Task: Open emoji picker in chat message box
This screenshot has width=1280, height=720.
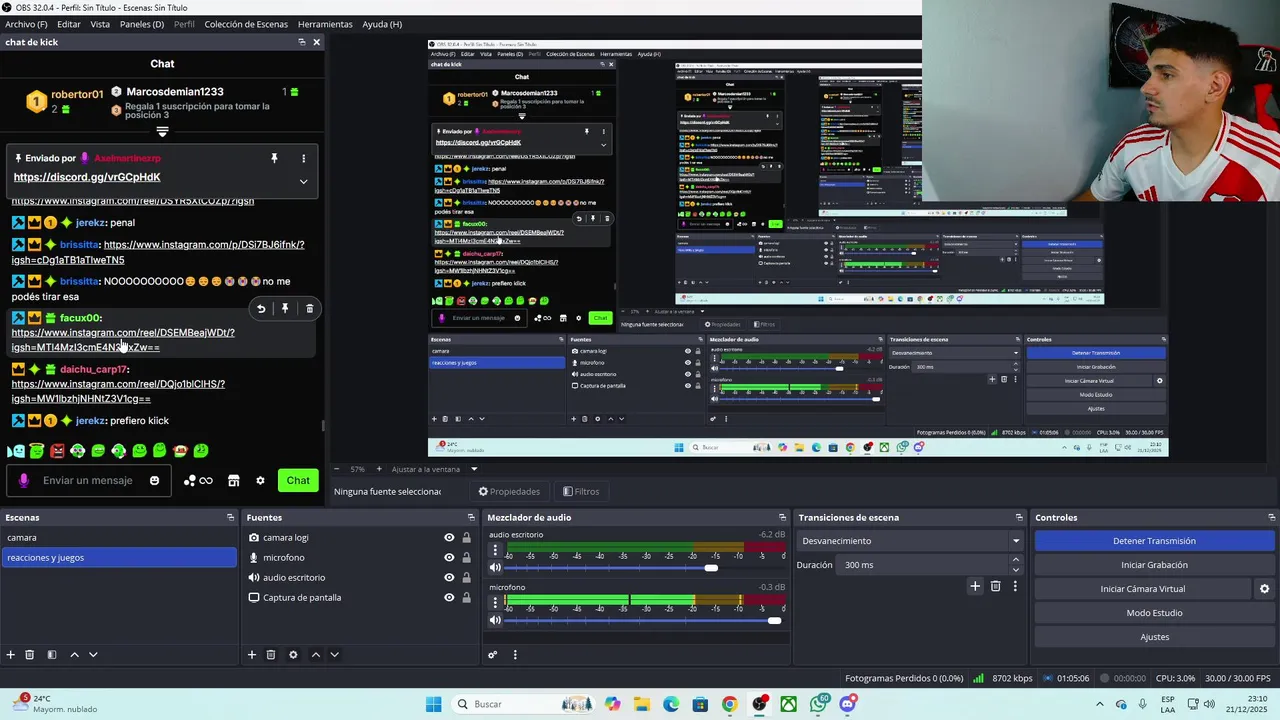Action: [x=154, y=481]
